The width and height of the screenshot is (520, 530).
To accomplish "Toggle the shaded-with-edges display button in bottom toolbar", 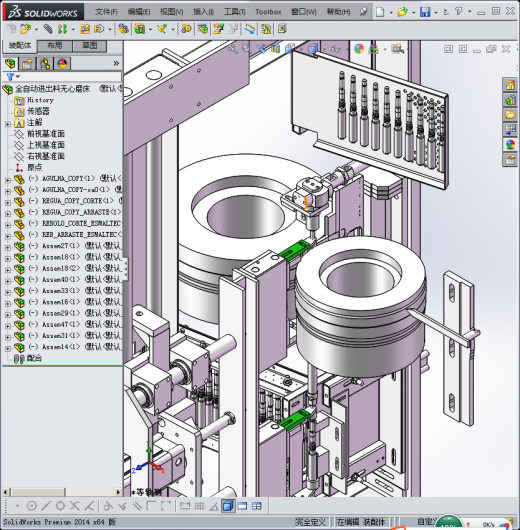I will pyautogui.click(x=228, y=506).
